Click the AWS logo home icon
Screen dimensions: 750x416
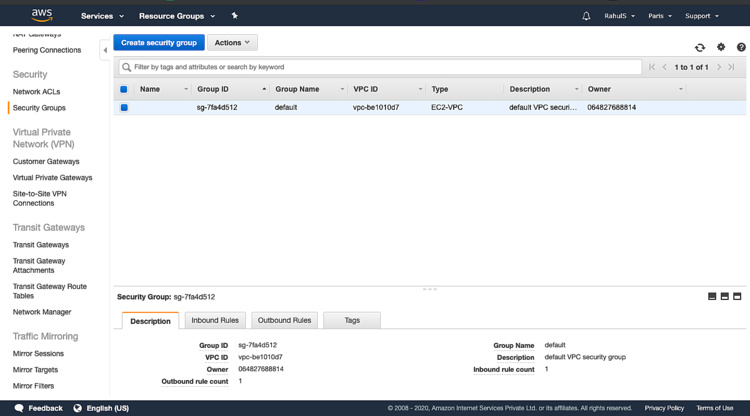pos(41,15)
